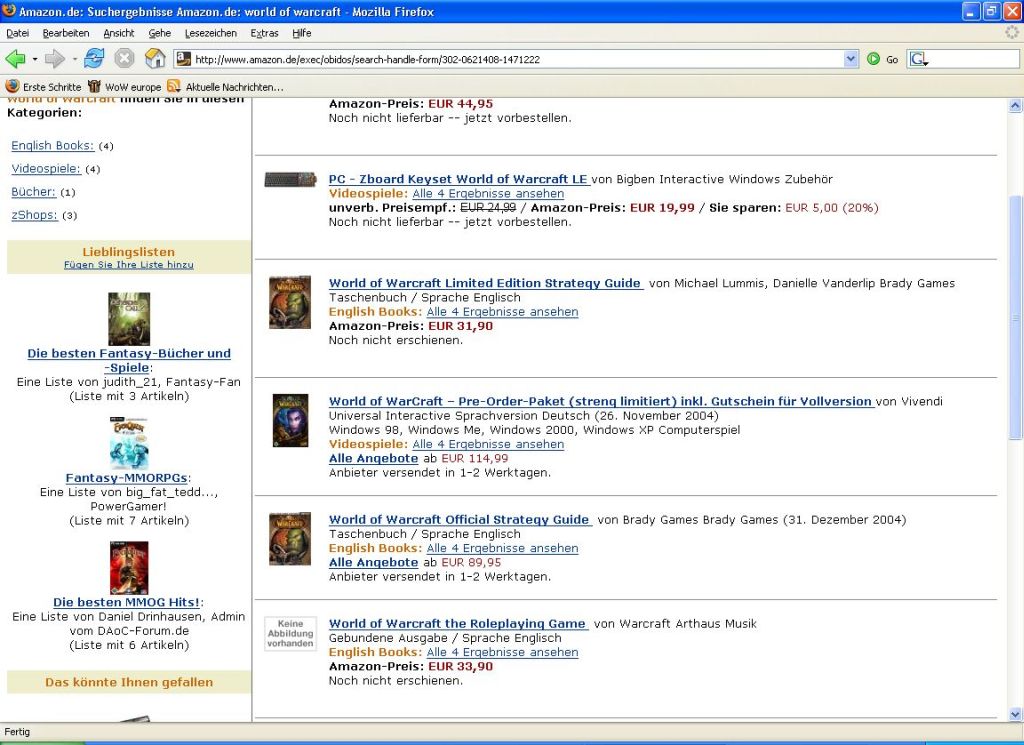Open the Lesezeichen menu
Image resolution: width=1024 pixels, height=745 pixels.
pos(210,33)
